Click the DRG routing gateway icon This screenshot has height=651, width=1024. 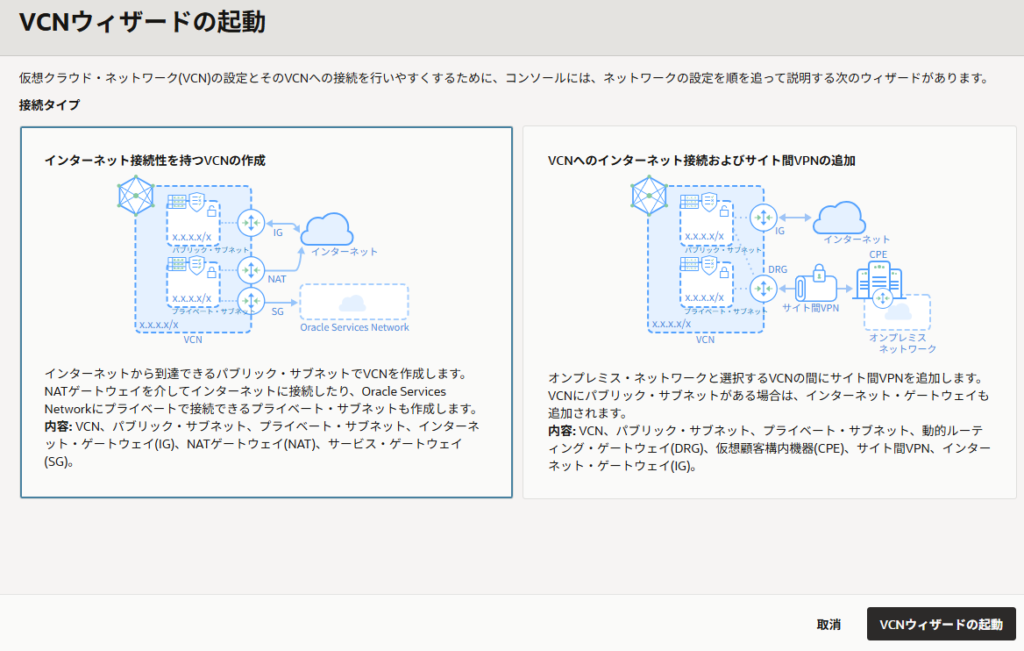point(763,288)
